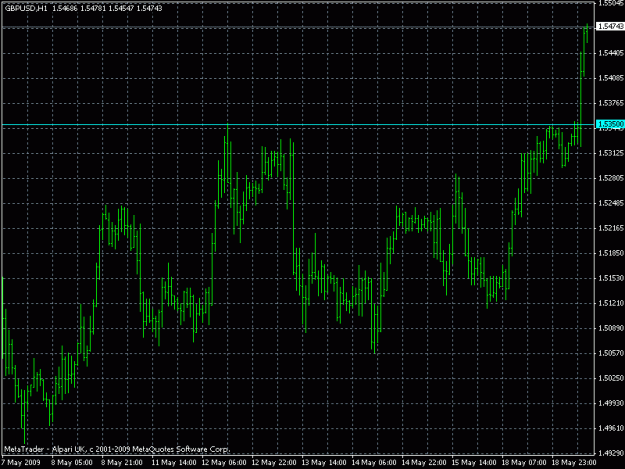Image resolution: width=625 pixels, height=469 pixels.
Task: Click the 1.51210 price axis label
Action: [x=611, y=303]
